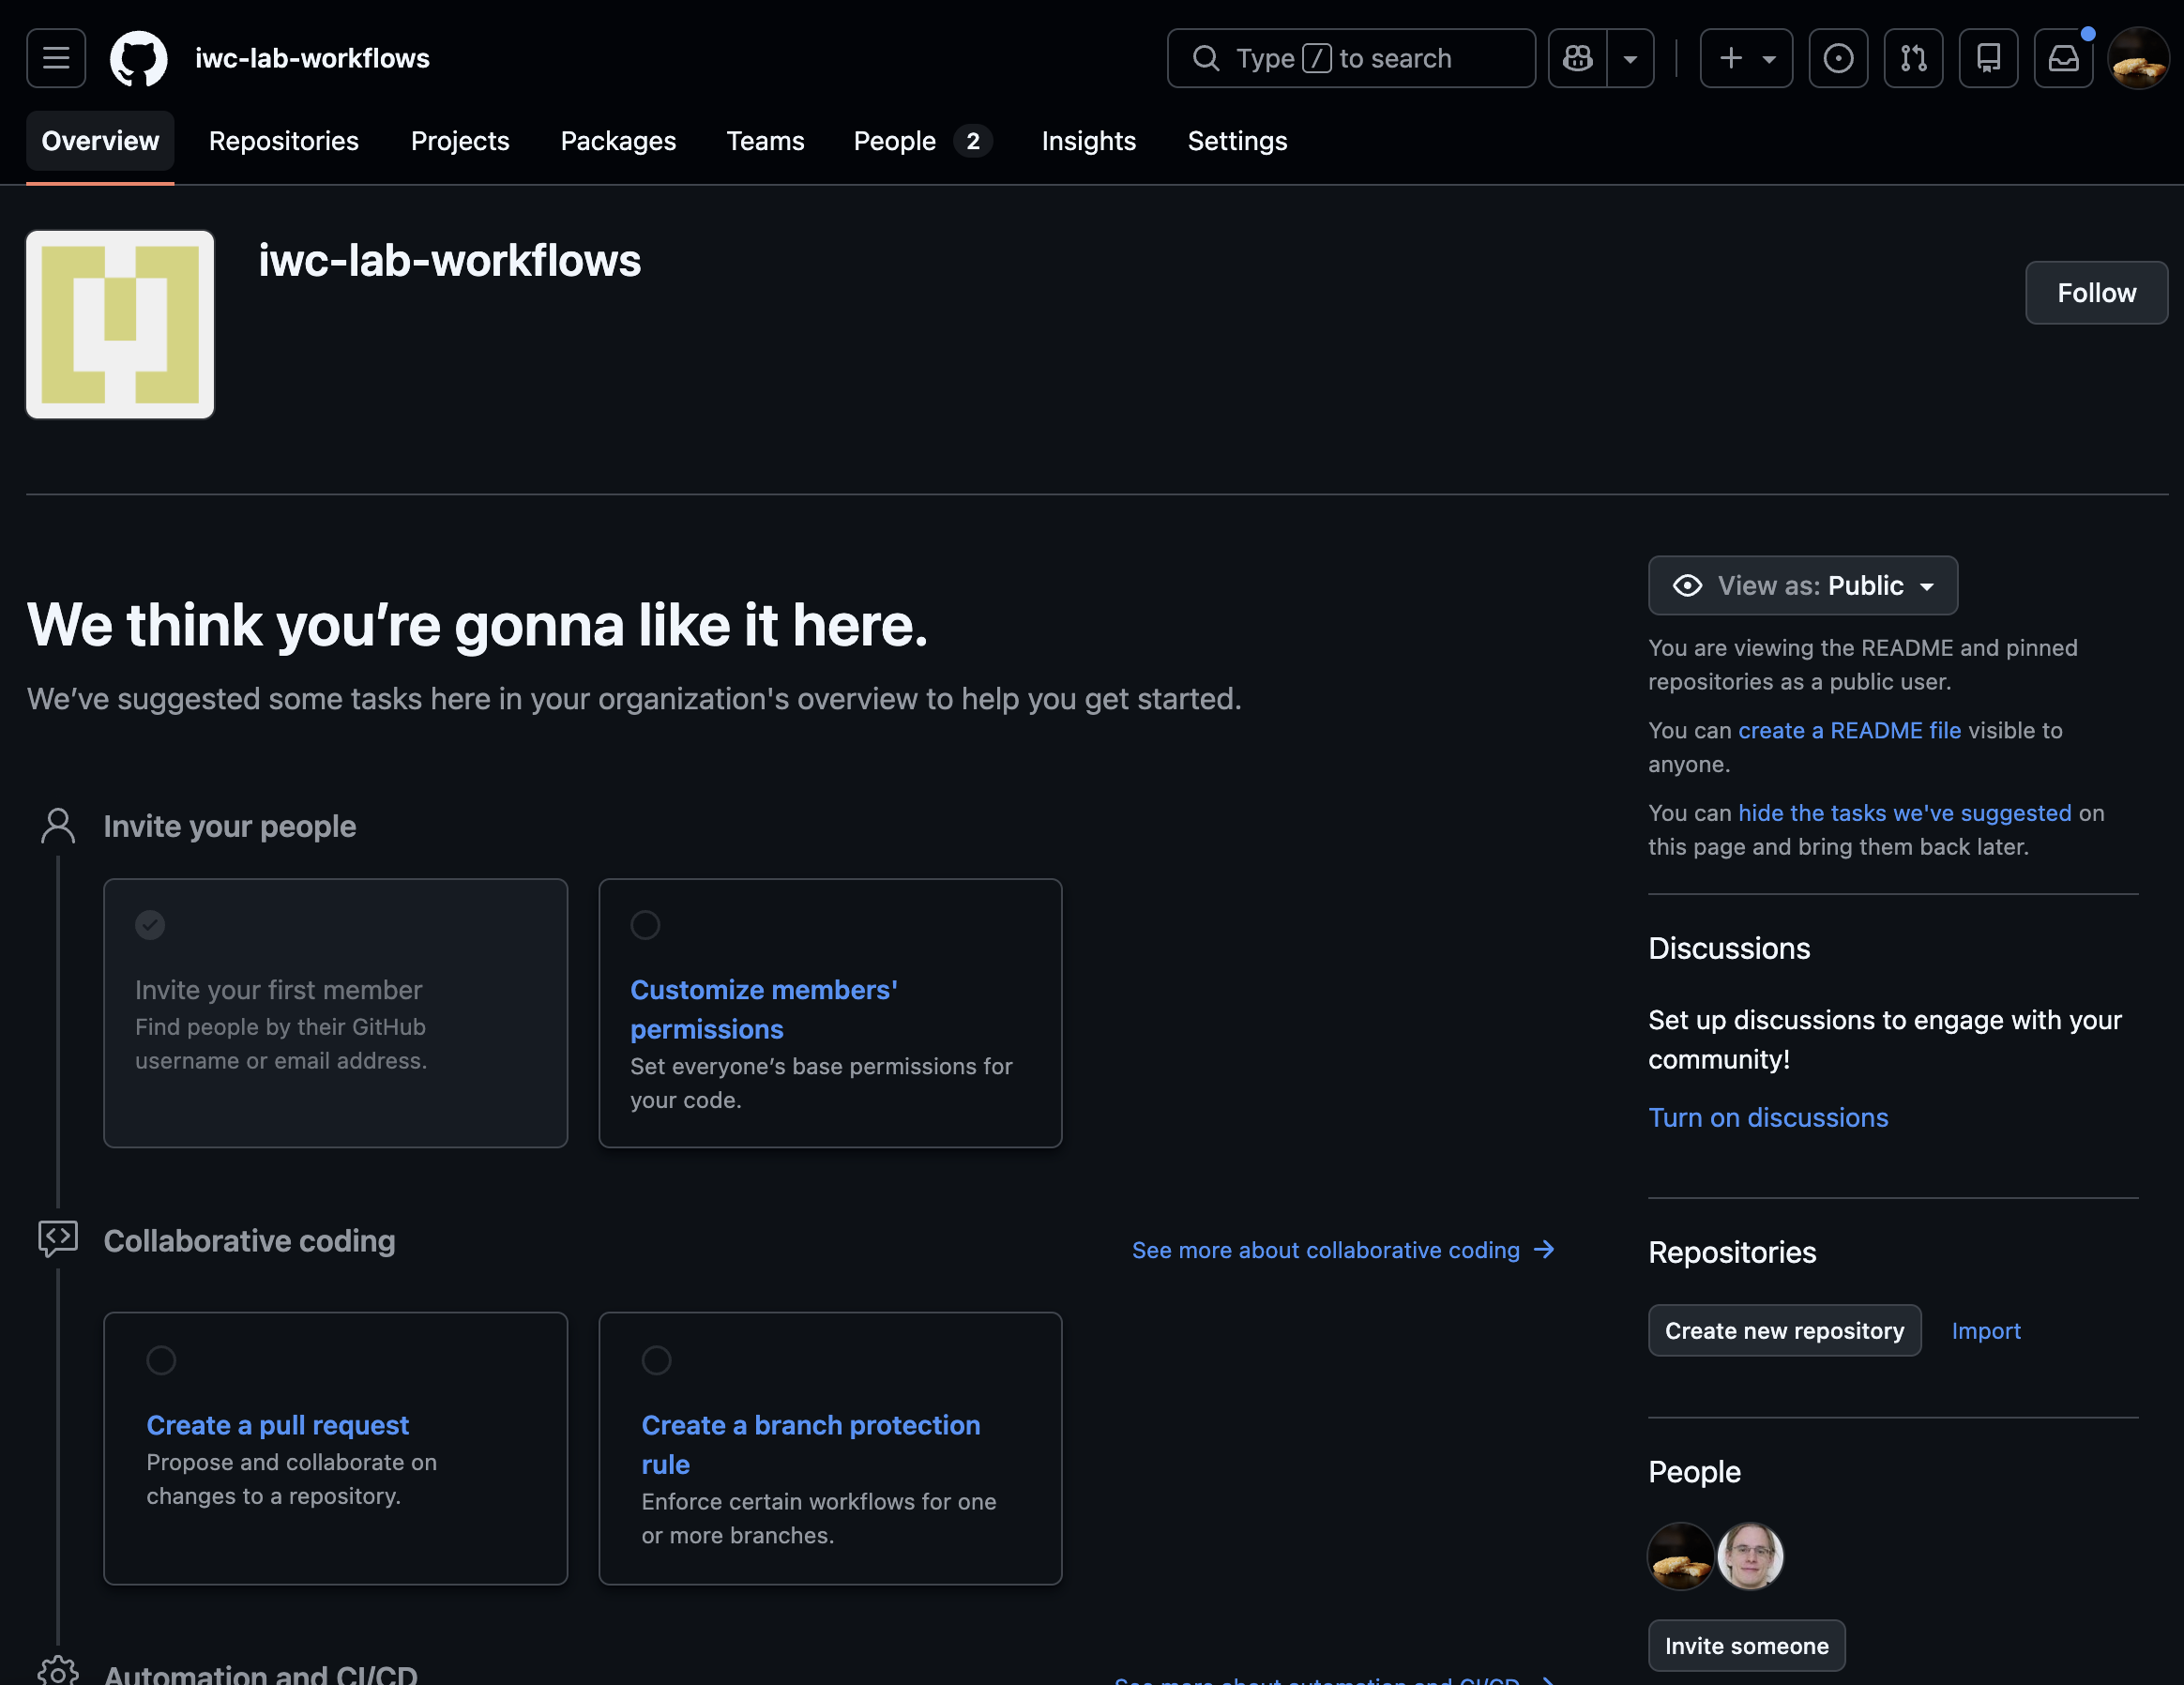Click See more about collaborative coding
2184x1685 pixels.
(1343, 1250)
